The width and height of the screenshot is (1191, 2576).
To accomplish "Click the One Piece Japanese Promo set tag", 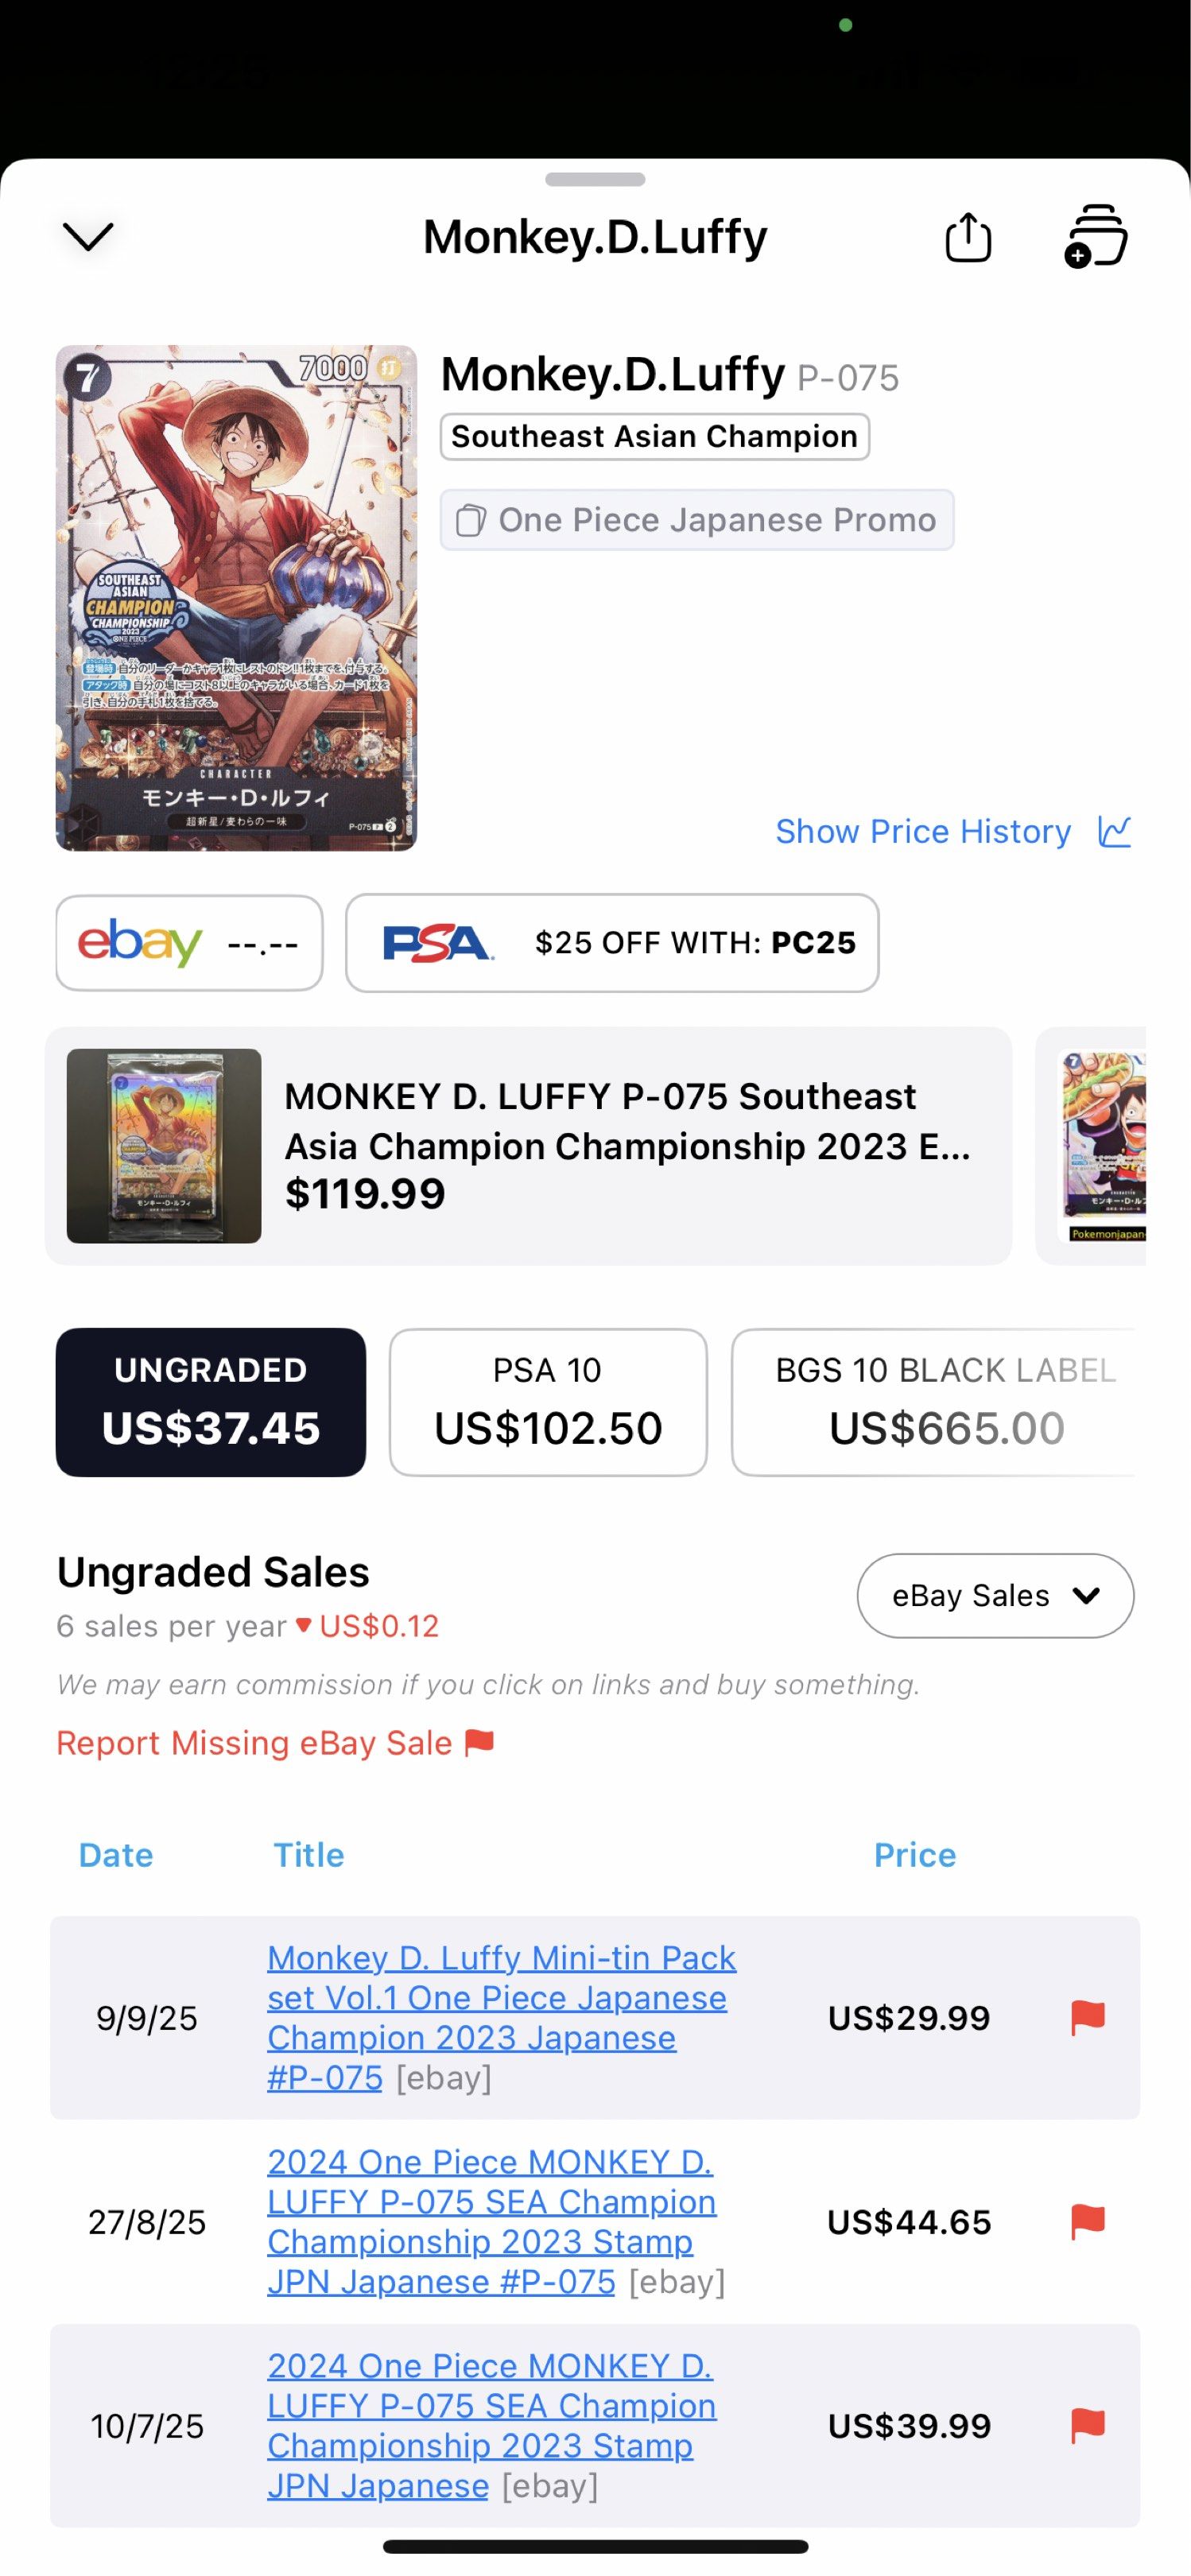I will [x=697, y=519].
